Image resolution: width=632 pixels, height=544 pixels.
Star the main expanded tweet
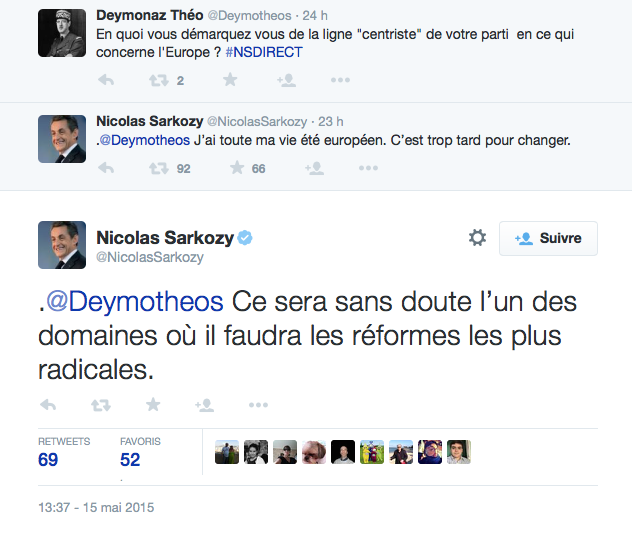coord(152,405)
